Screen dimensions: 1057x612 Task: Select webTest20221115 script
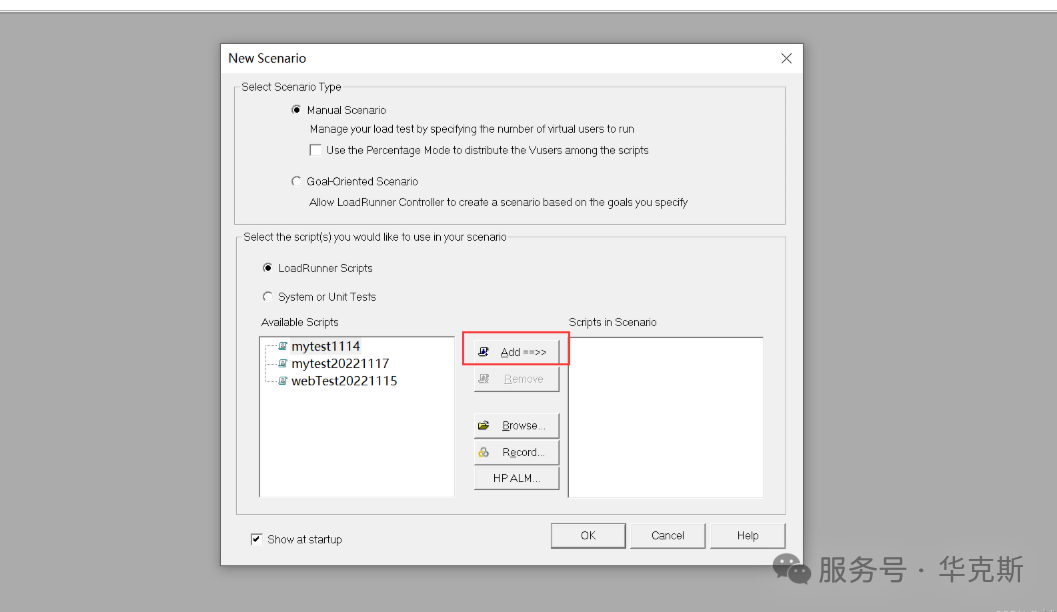[x=344, y=381]
